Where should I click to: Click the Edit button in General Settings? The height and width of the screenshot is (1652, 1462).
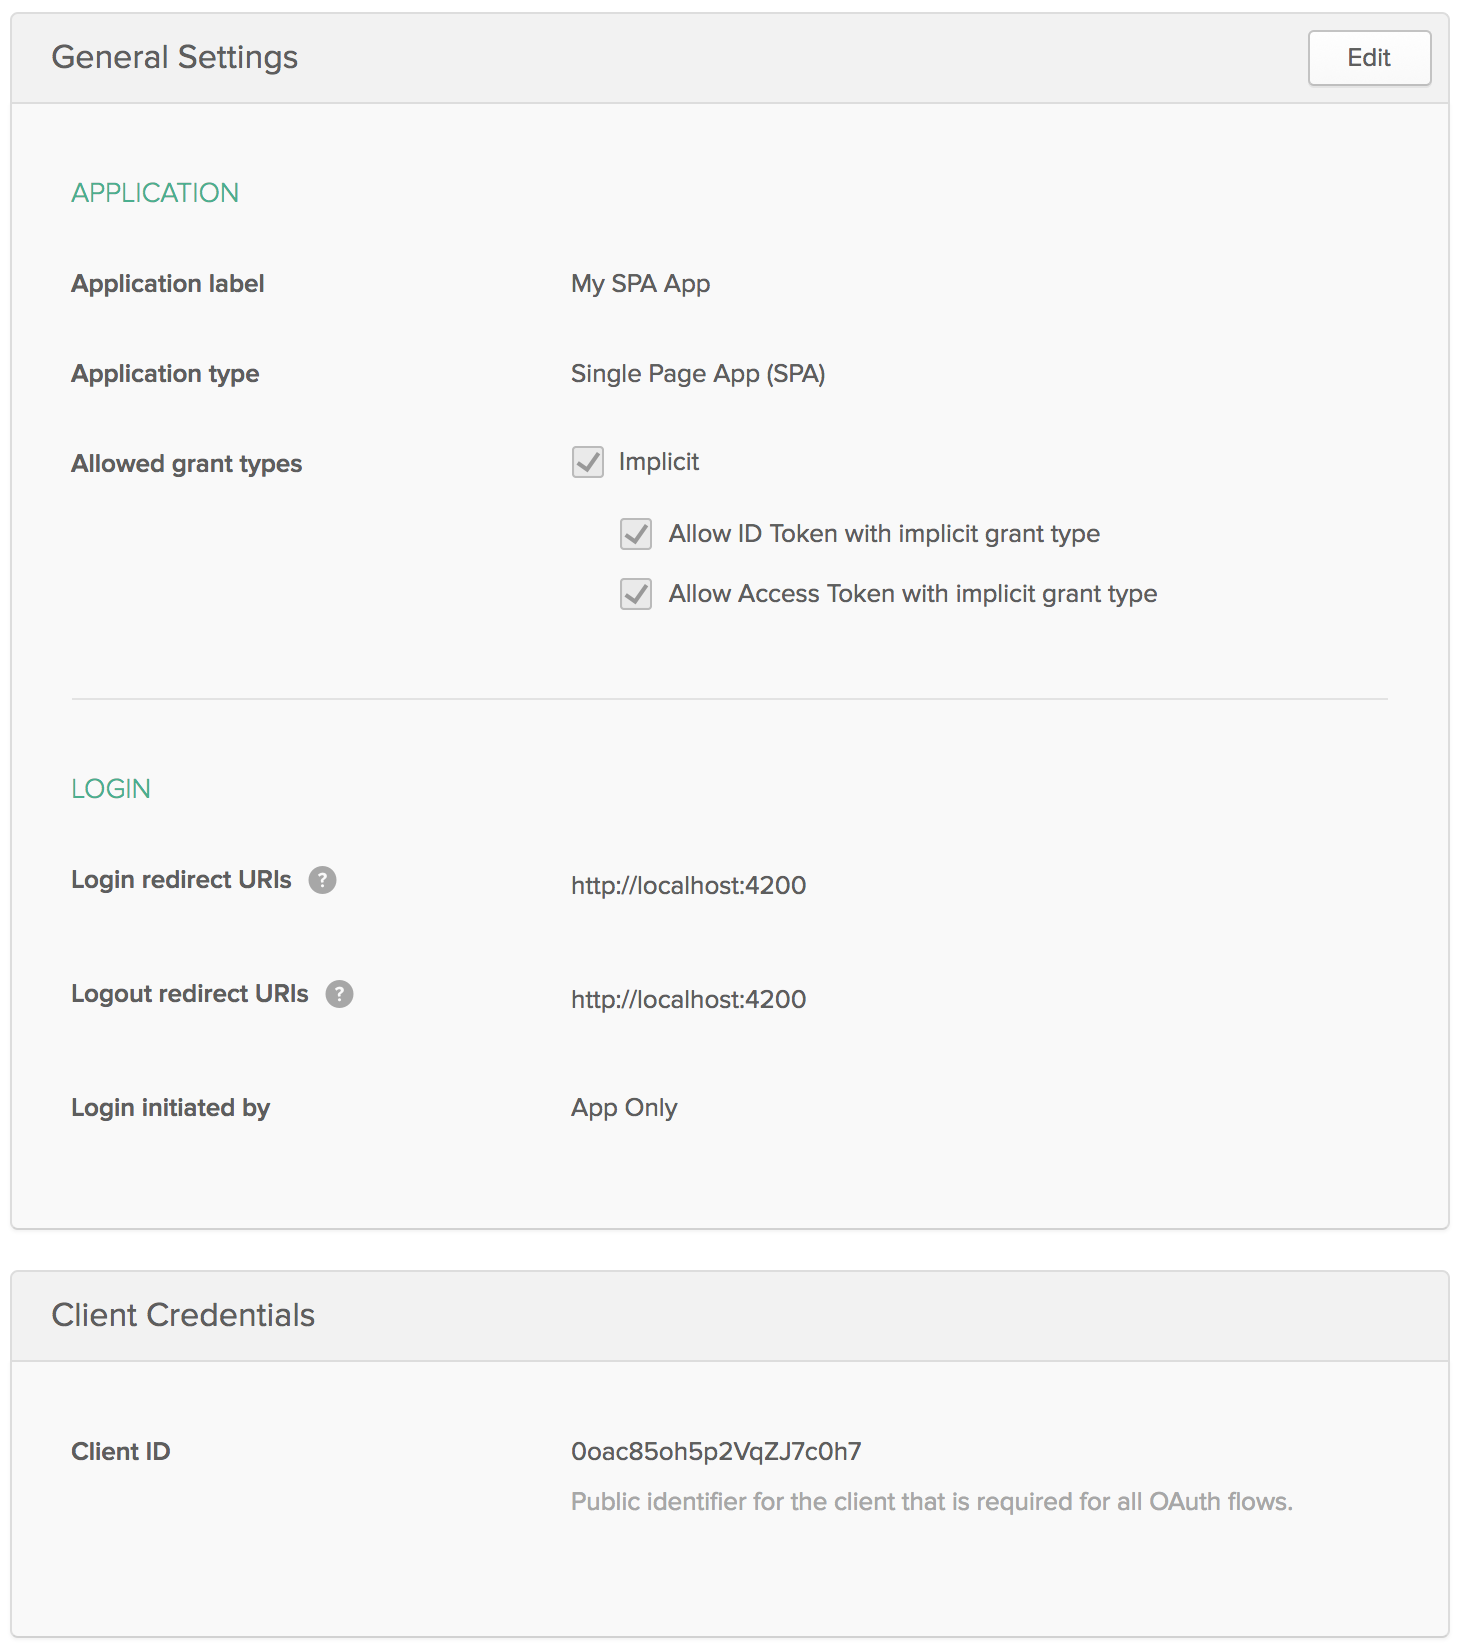pyautogui.click(x=1368, y=58)
